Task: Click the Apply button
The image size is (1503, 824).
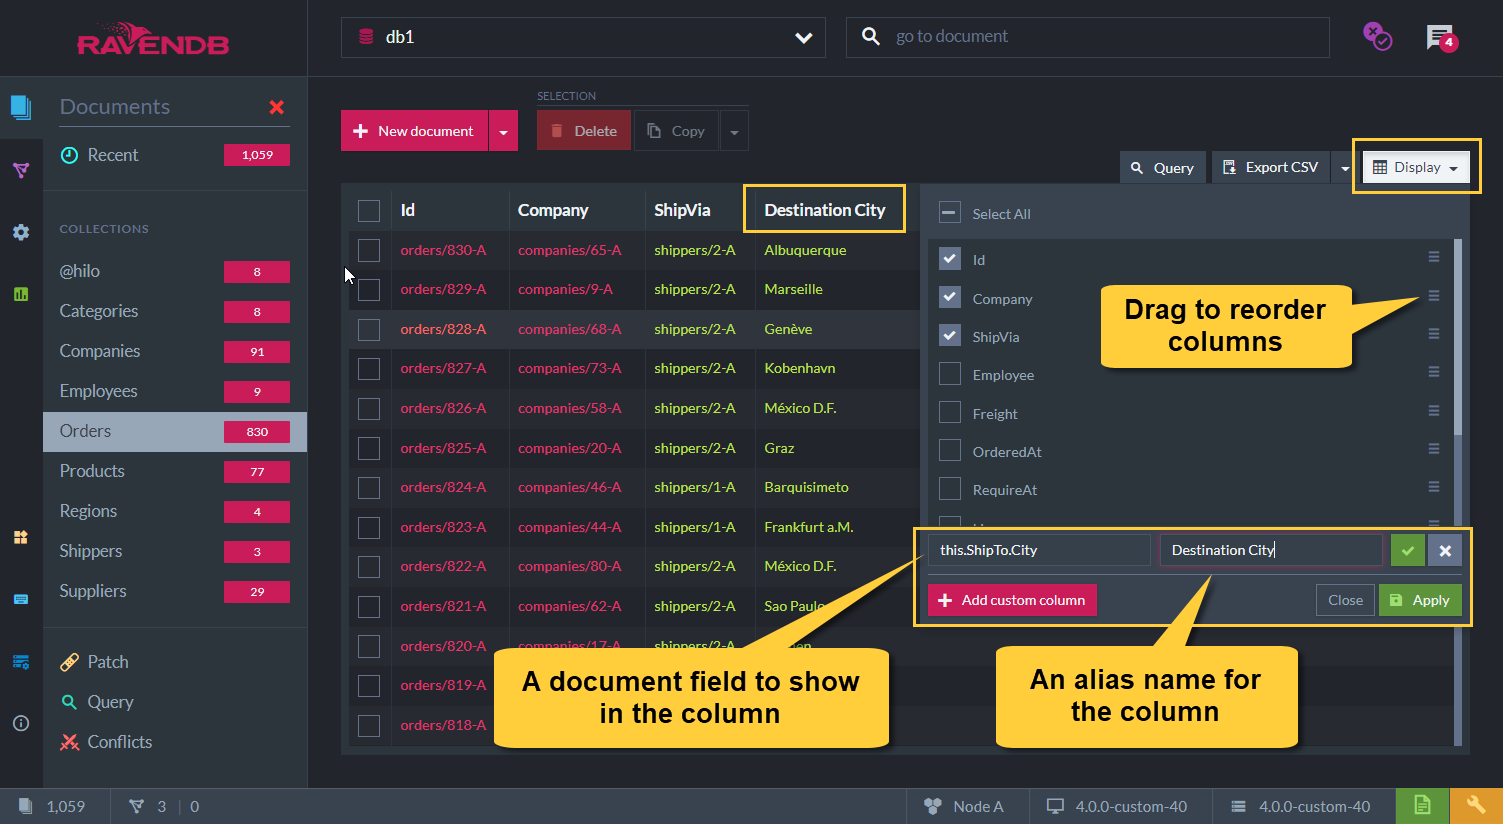Action: click(1420, 600)
